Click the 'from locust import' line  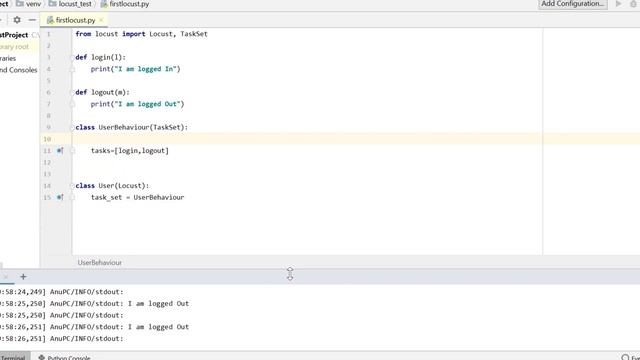pos(141,34)
